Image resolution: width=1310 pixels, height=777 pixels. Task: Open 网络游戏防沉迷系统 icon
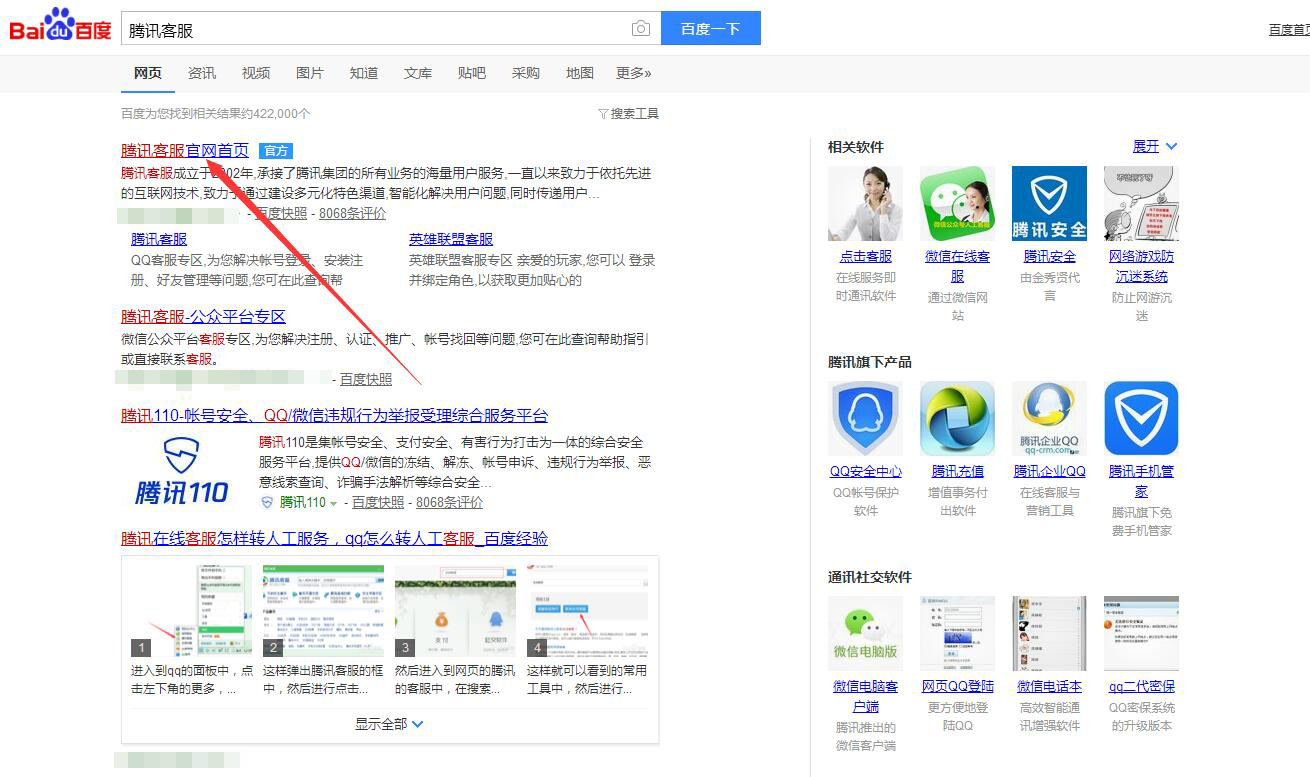1141,203
